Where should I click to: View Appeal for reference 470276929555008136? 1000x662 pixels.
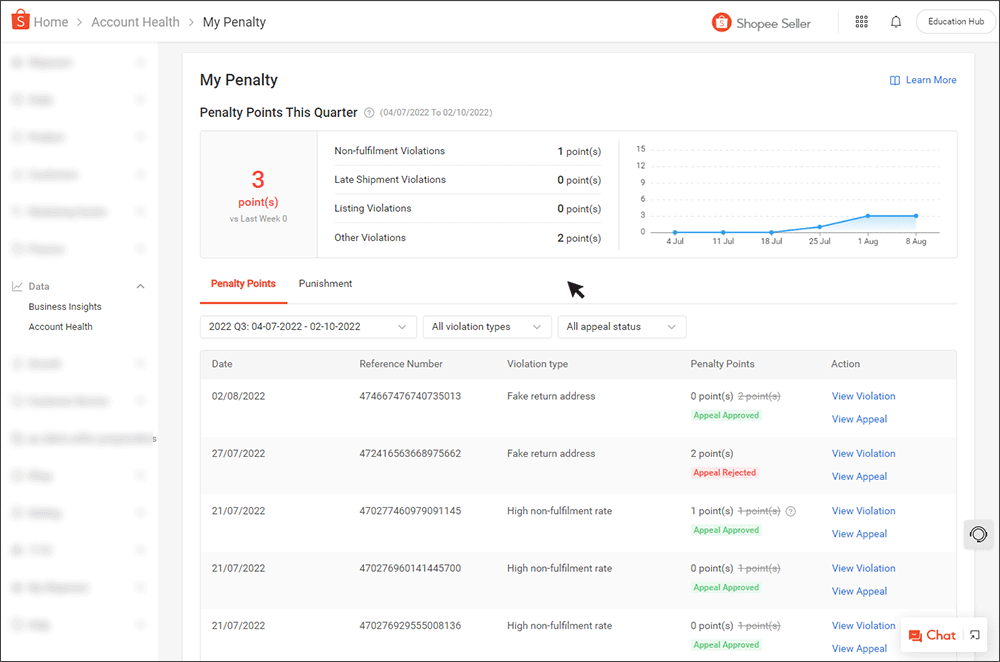point(859,649)
